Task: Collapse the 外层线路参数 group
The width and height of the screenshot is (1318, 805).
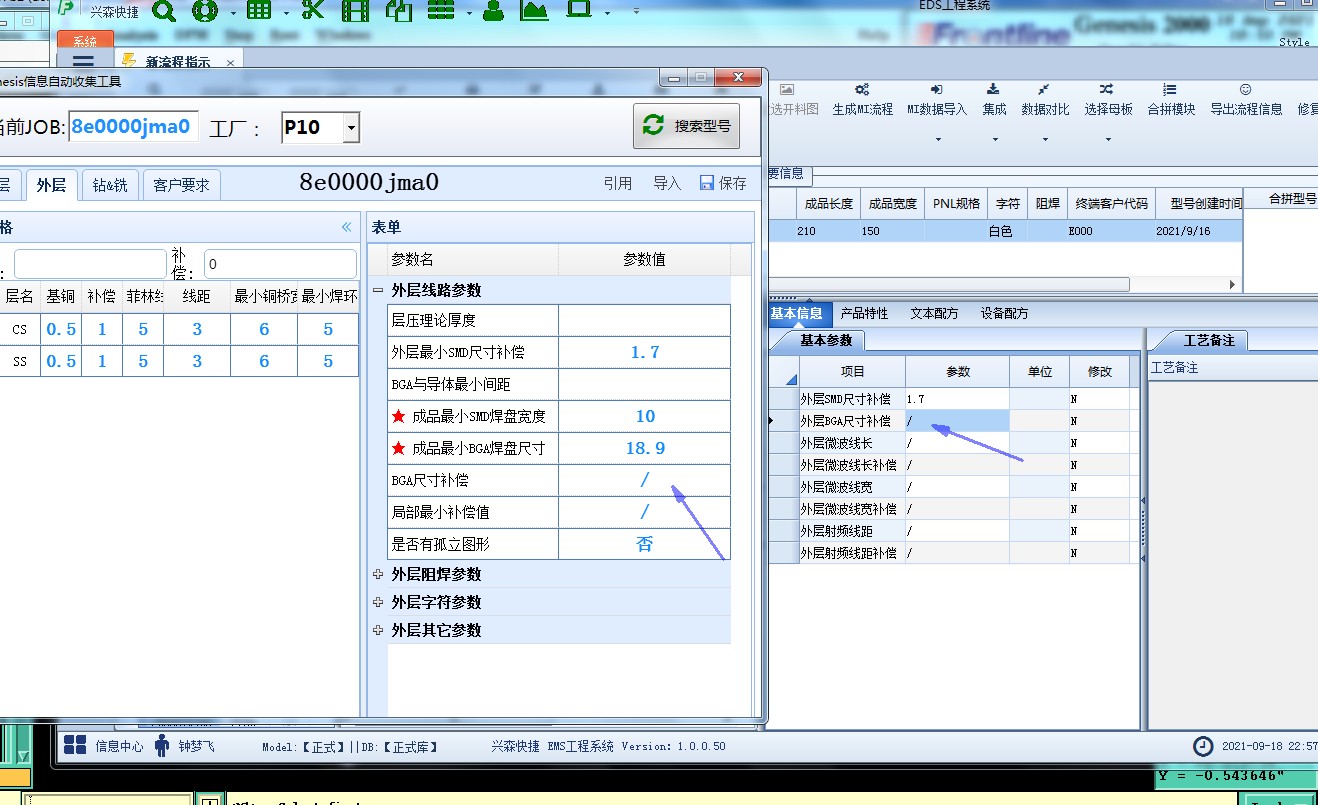Action: [x=377, y=290]
